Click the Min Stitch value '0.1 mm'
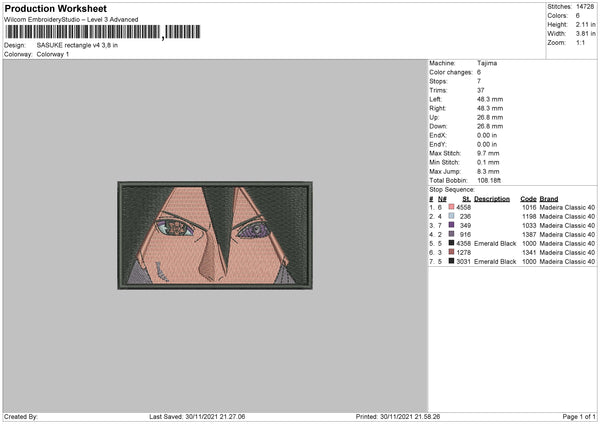This screenshot has height=424, width=600. tap(488, 162)
